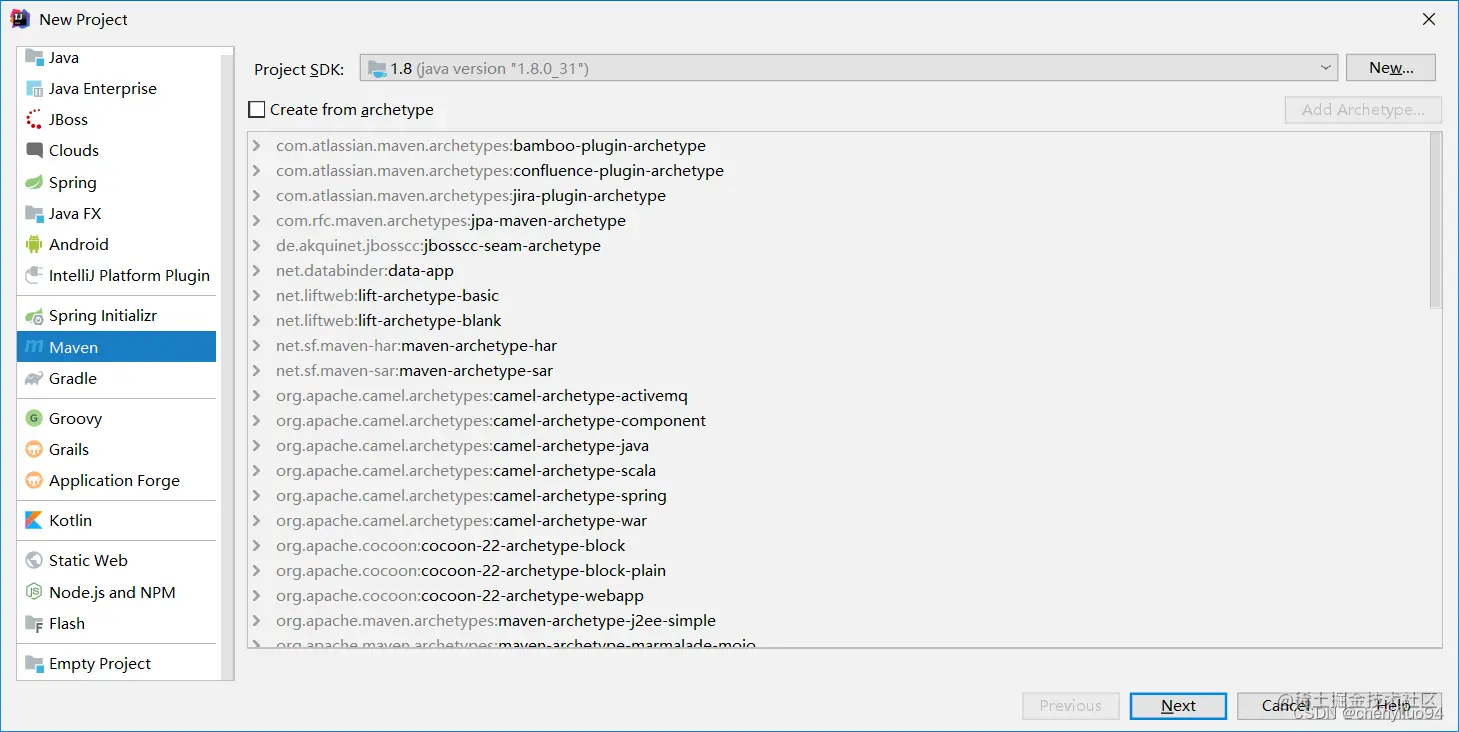This screenshot has height=732, width=1459.
Task: Select Java Enterprise project type
Action: tap(116, 88)
